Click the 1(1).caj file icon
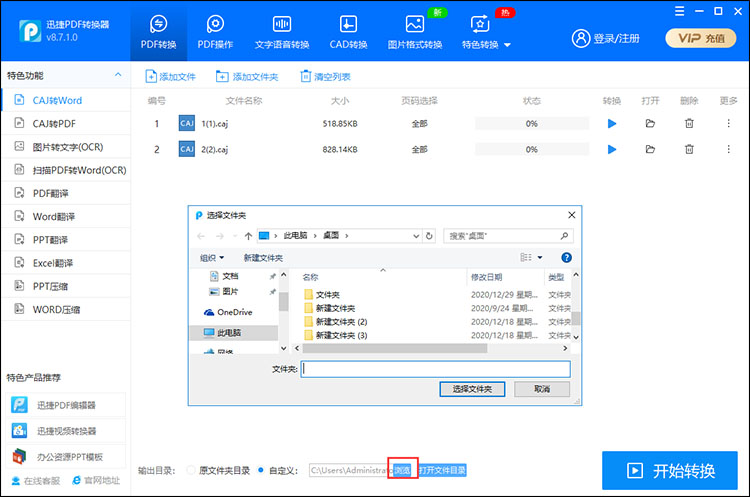Screen dimensions: 750x497 click(x=187, y=123)
